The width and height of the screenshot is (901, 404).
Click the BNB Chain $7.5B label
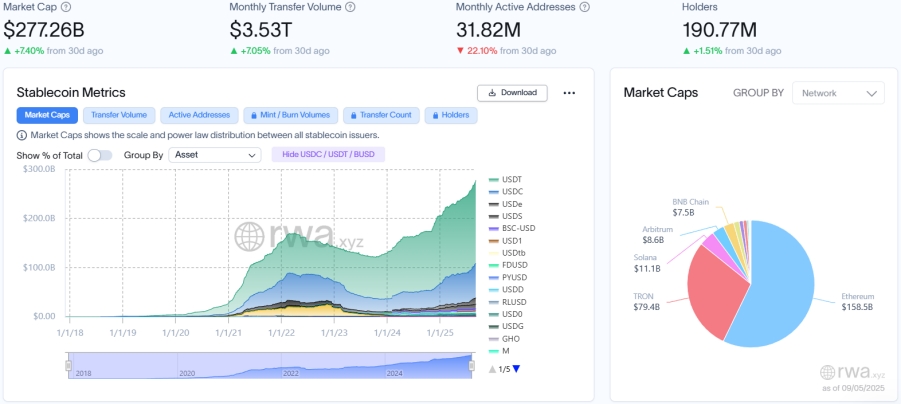click(691, 207)
